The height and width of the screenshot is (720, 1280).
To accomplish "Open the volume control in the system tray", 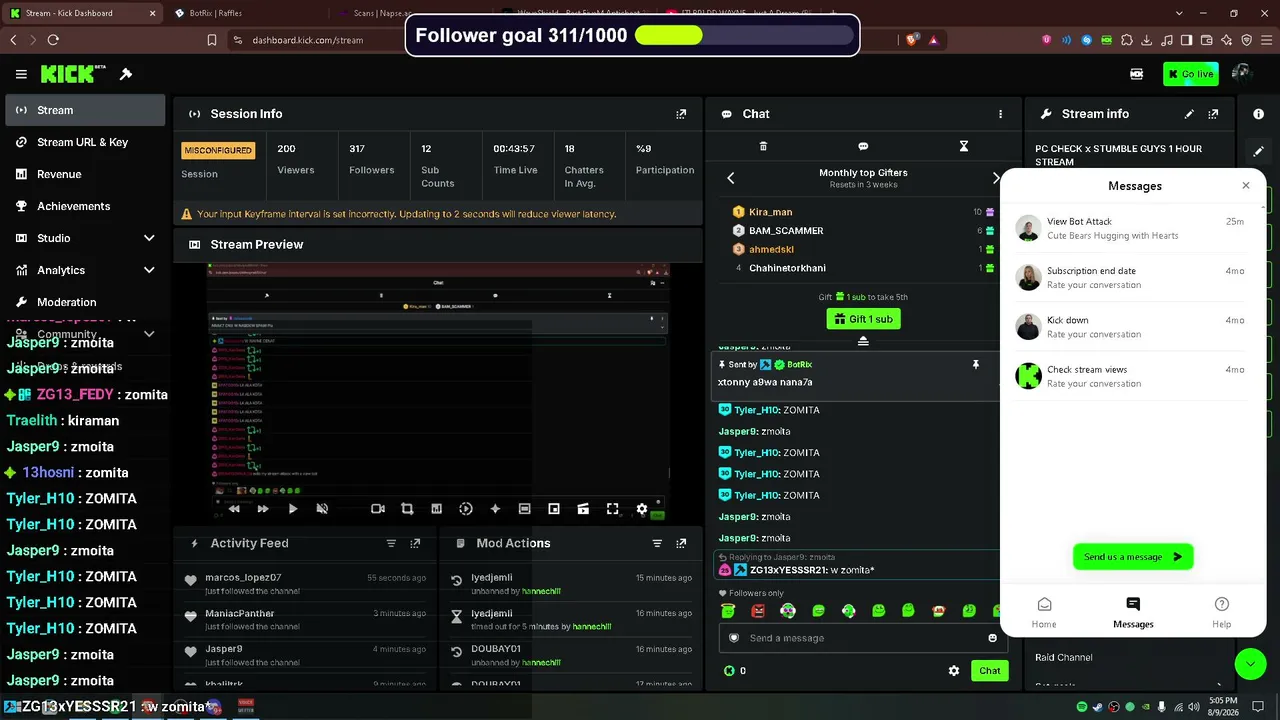I will (1192, 707).
